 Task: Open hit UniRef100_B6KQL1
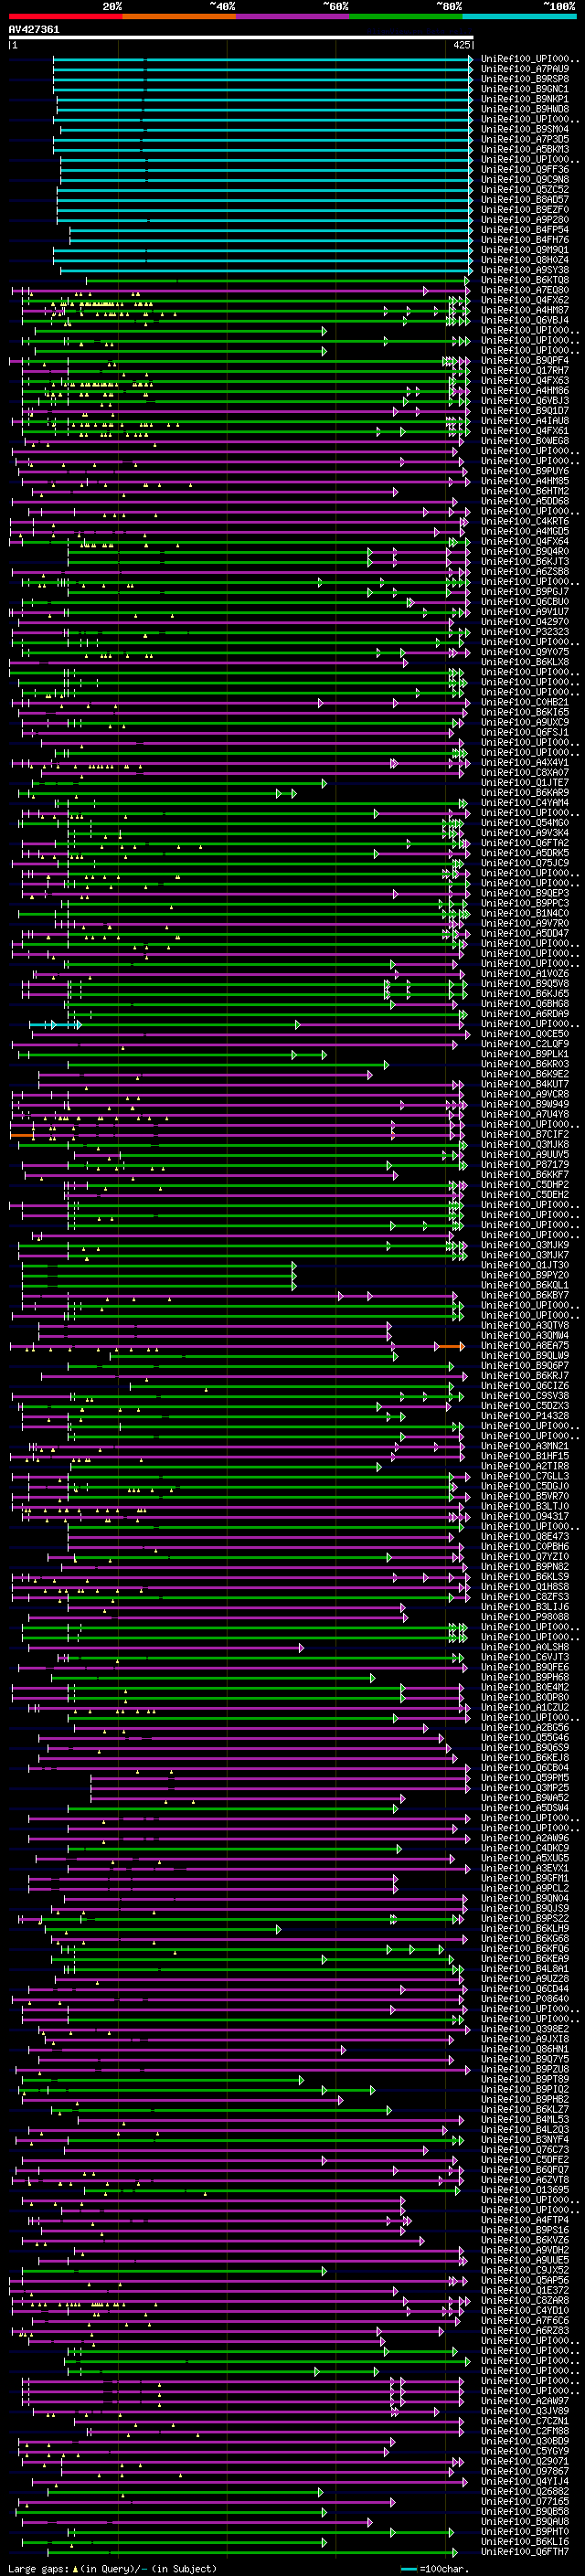coord(525,1284)
